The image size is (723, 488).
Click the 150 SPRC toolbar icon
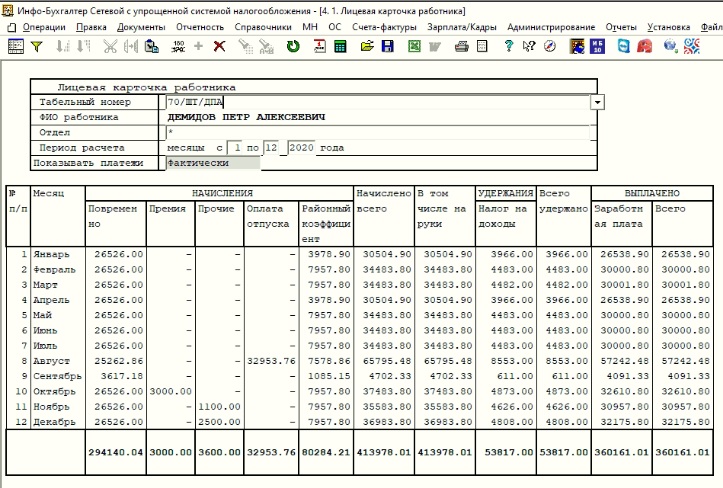point(178,46)
